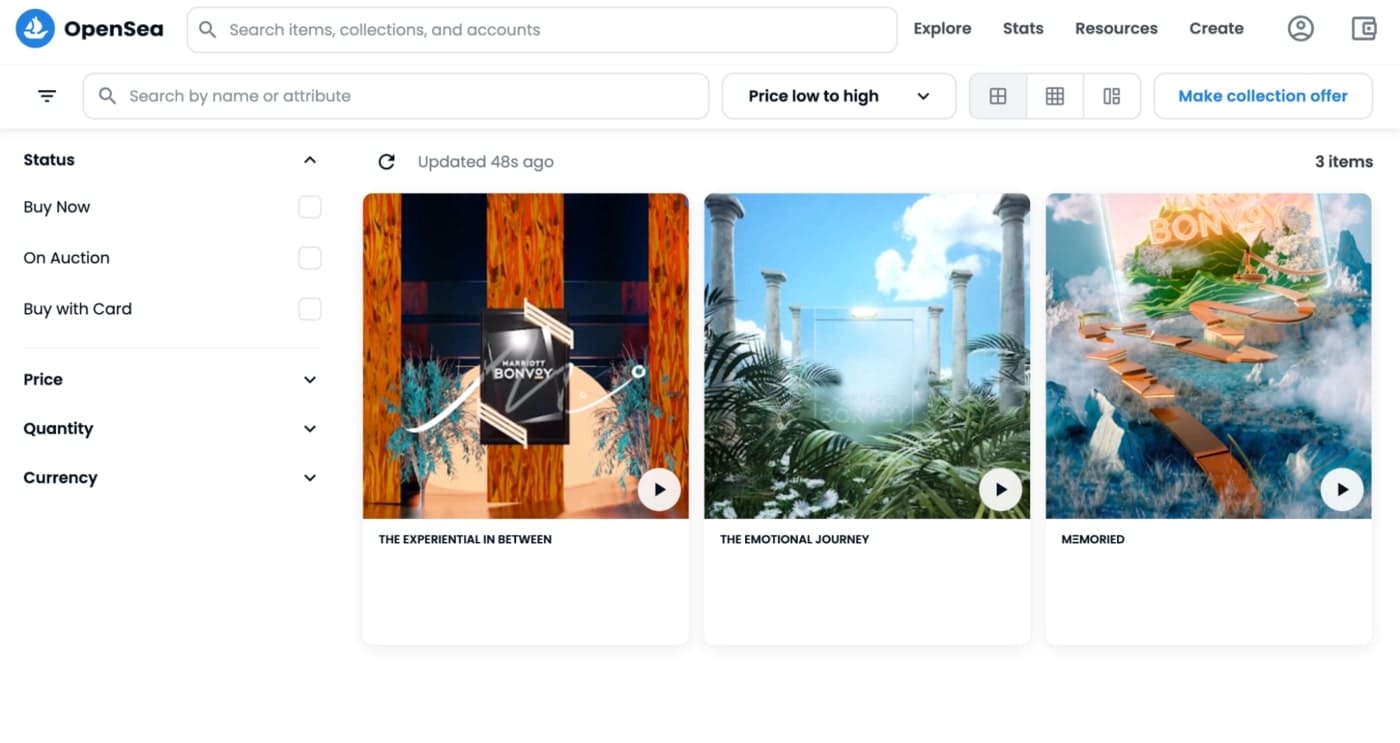Open the Marriott Bonvoy orange artwork thumbnail
The width and height of the screenshot is (1400, 743).
(526, 356)
